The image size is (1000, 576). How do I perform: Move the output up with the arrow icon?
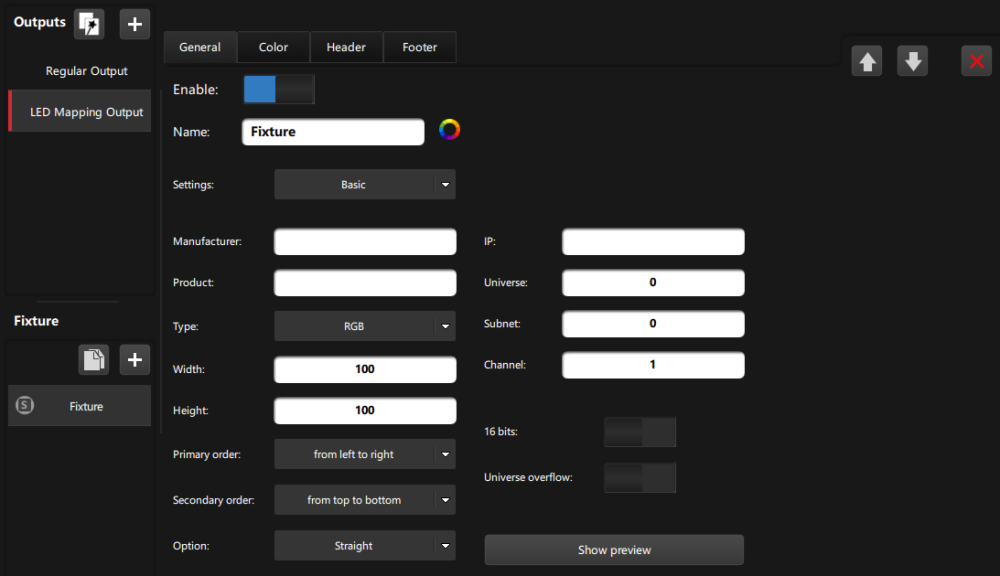[x=867, y=60]
